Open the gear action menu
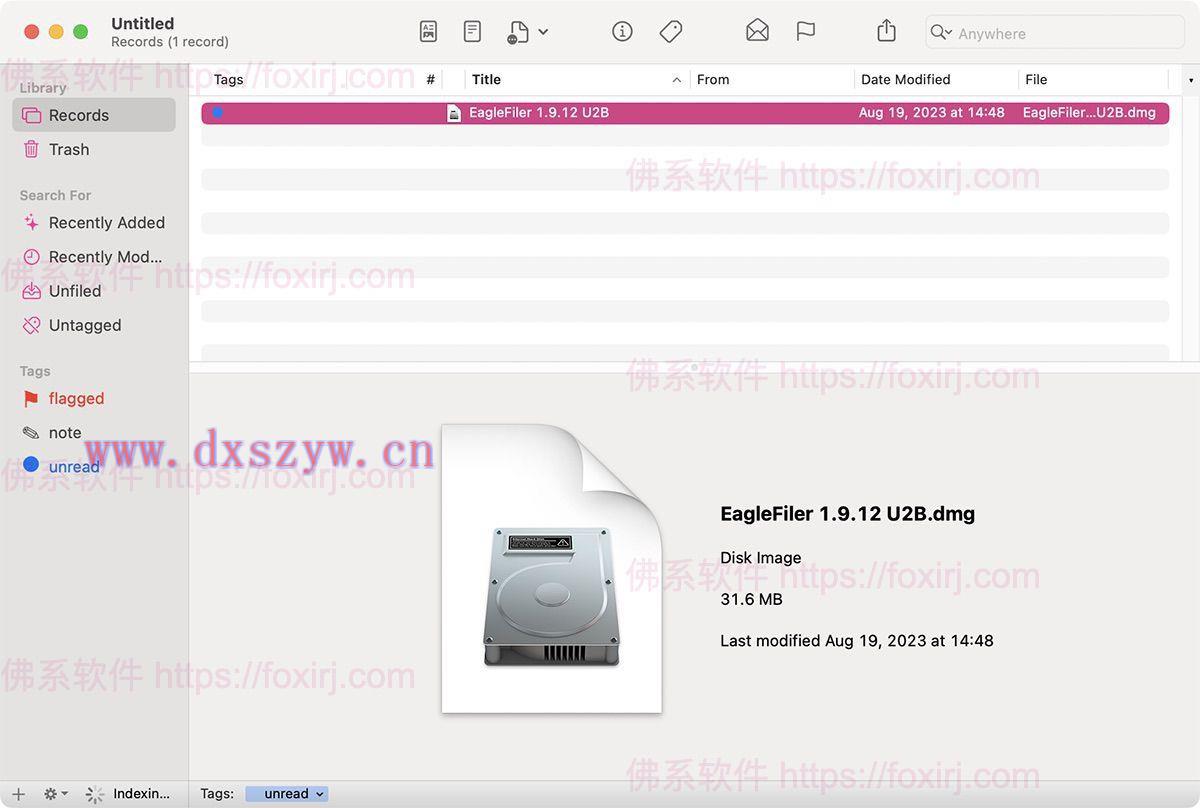The image size is (1200, 808). (55, 794)
